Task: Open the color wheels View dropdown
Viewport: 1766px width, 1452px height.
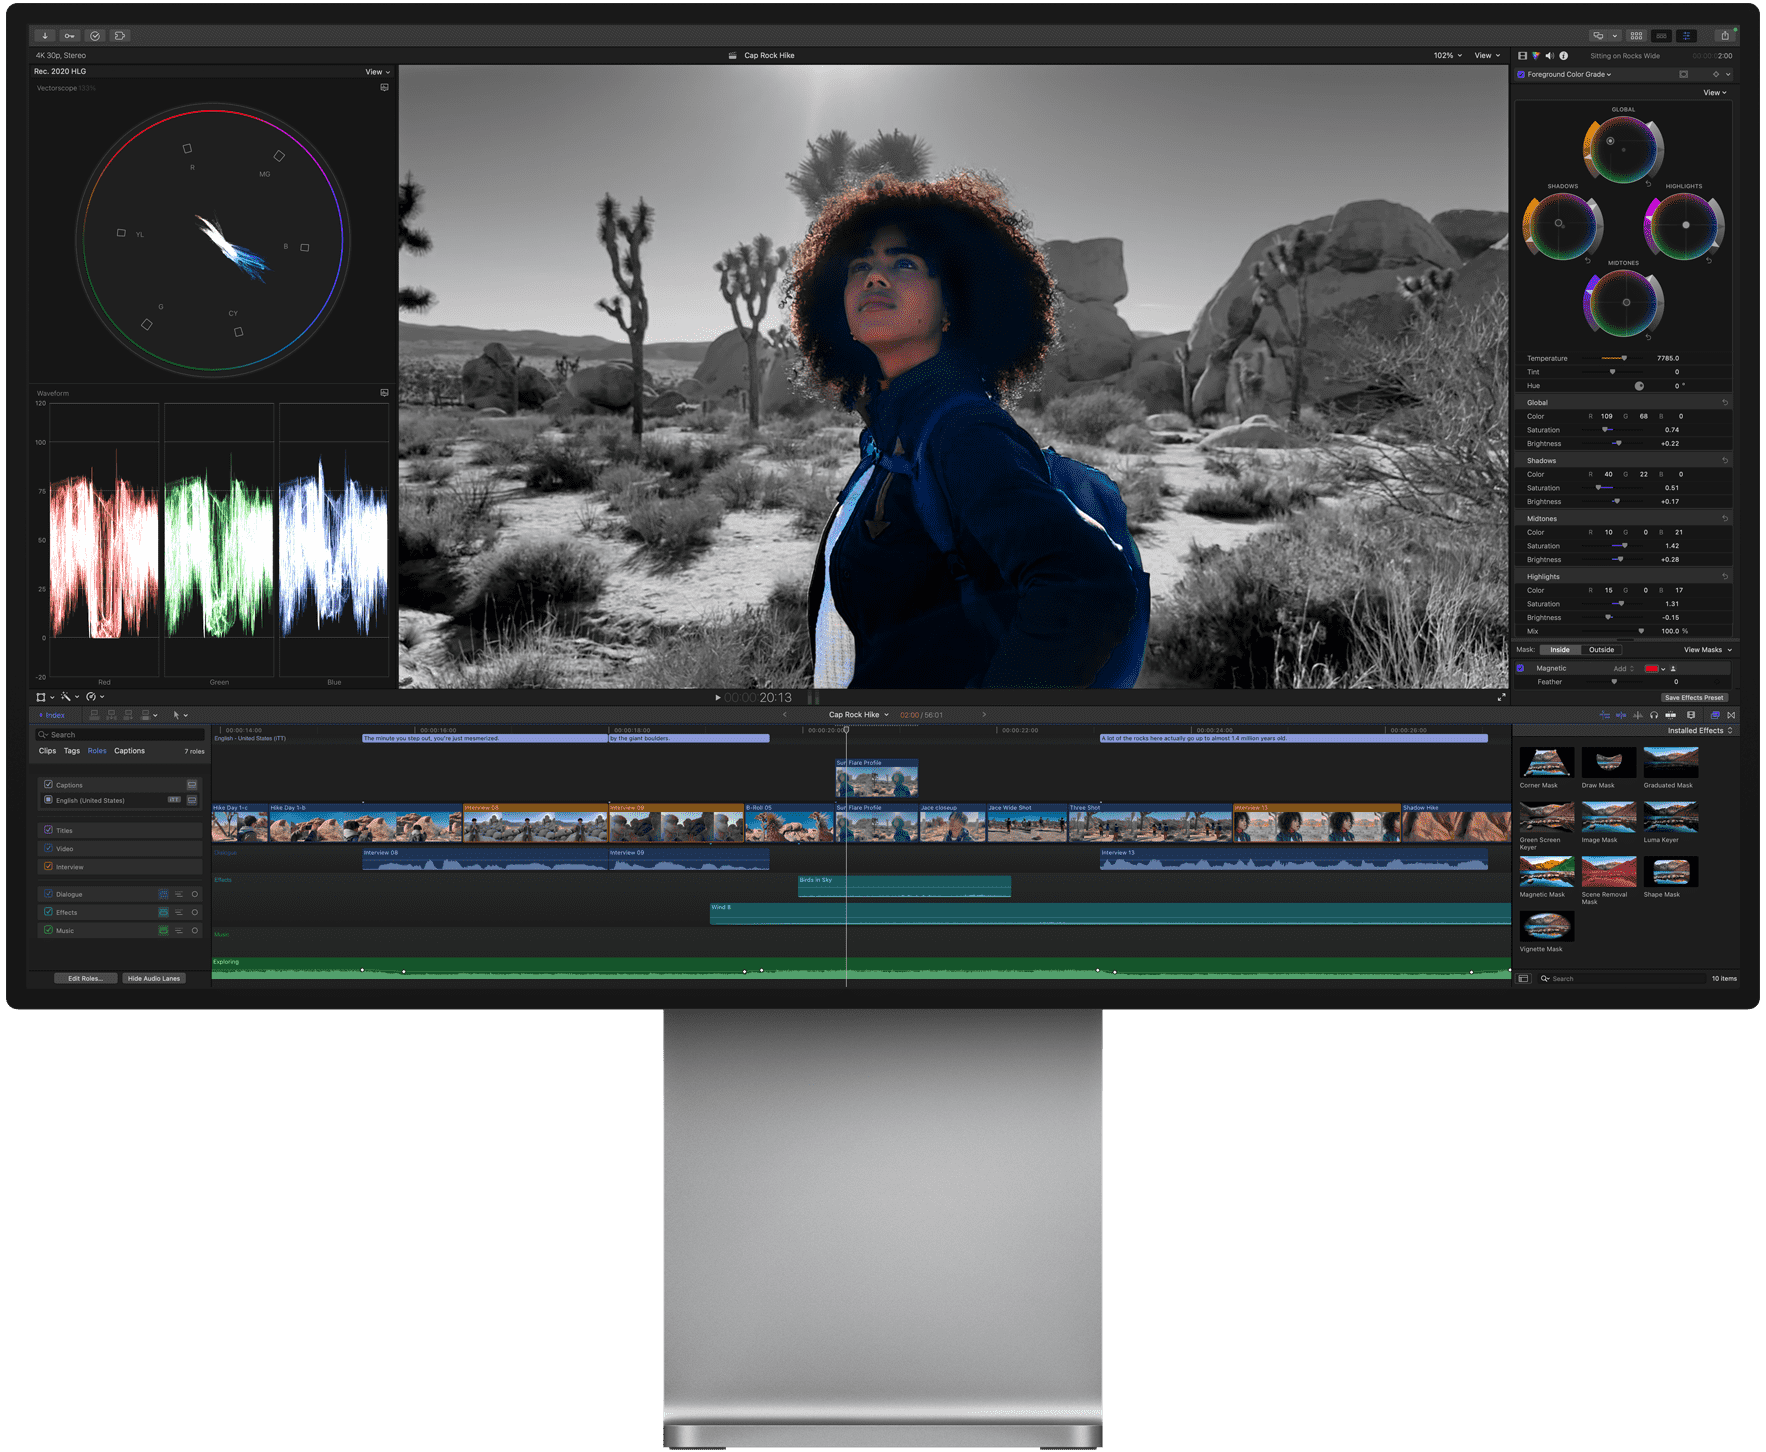Action: pyautogui.click(x=1715, y=93)
